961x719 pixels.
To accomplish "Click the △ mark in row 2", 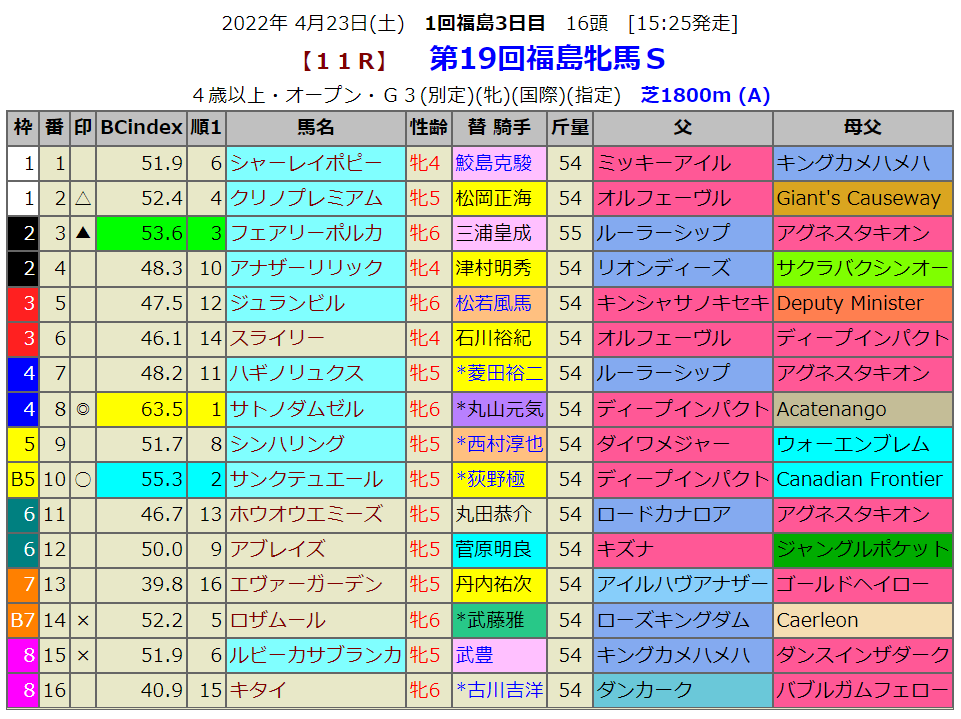I will tap(83, 198).
